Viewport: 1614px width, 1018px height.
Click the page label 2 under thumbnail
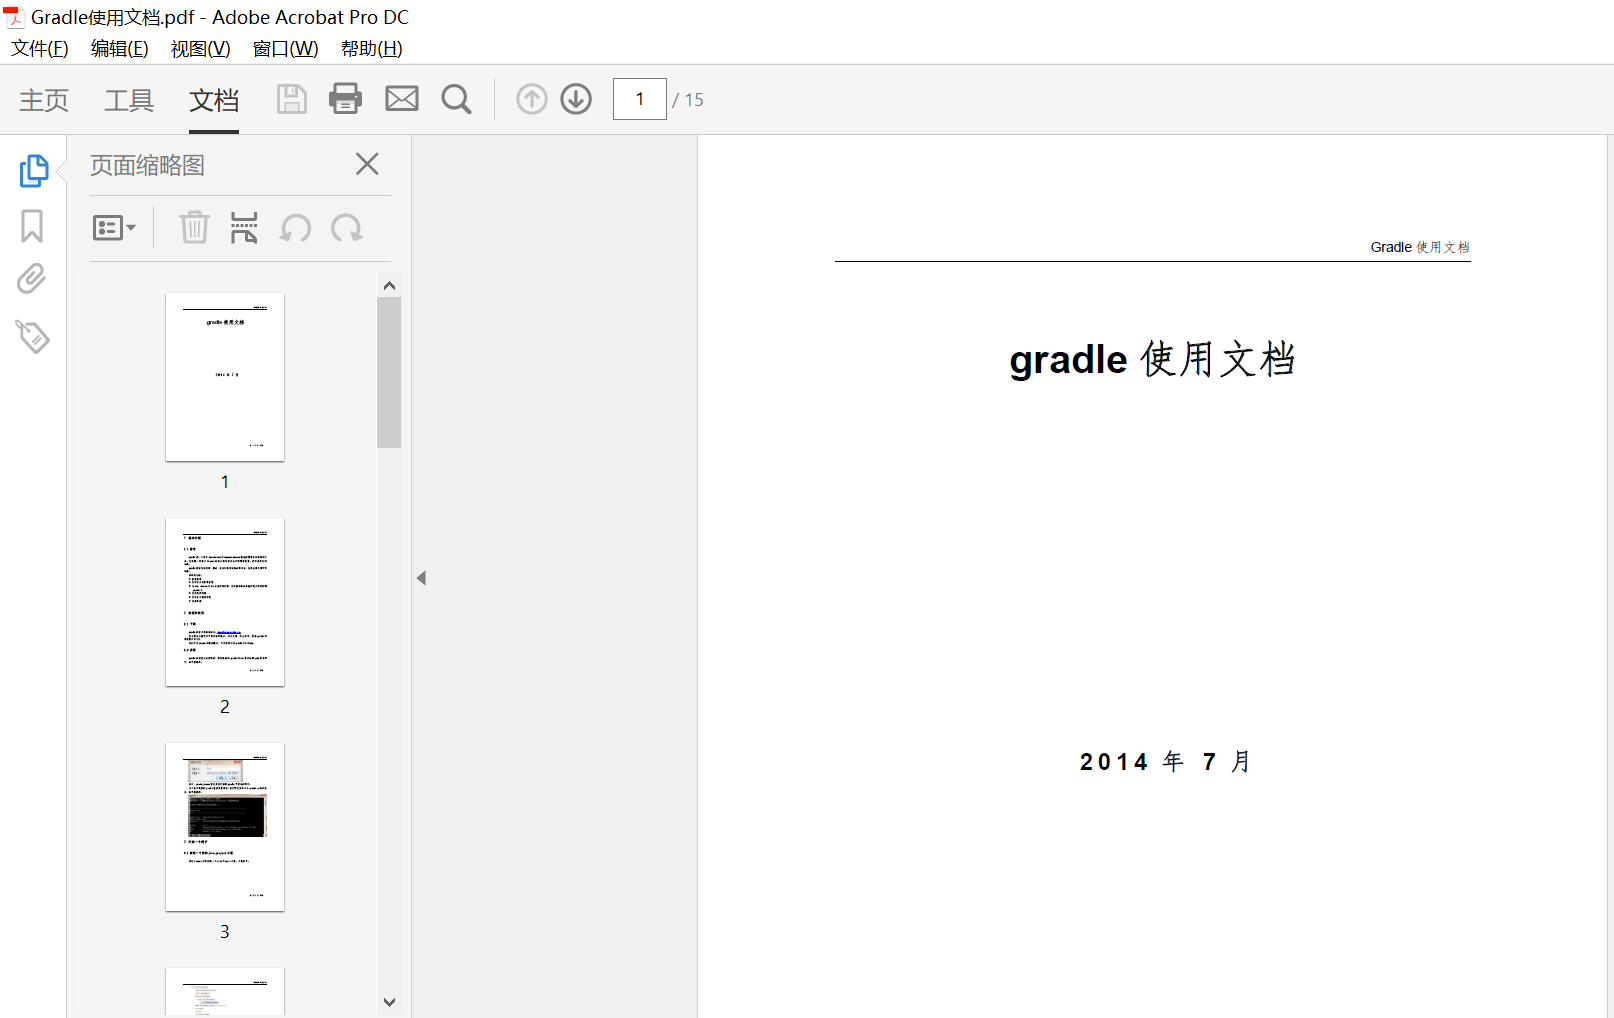(x=225, y=707)
